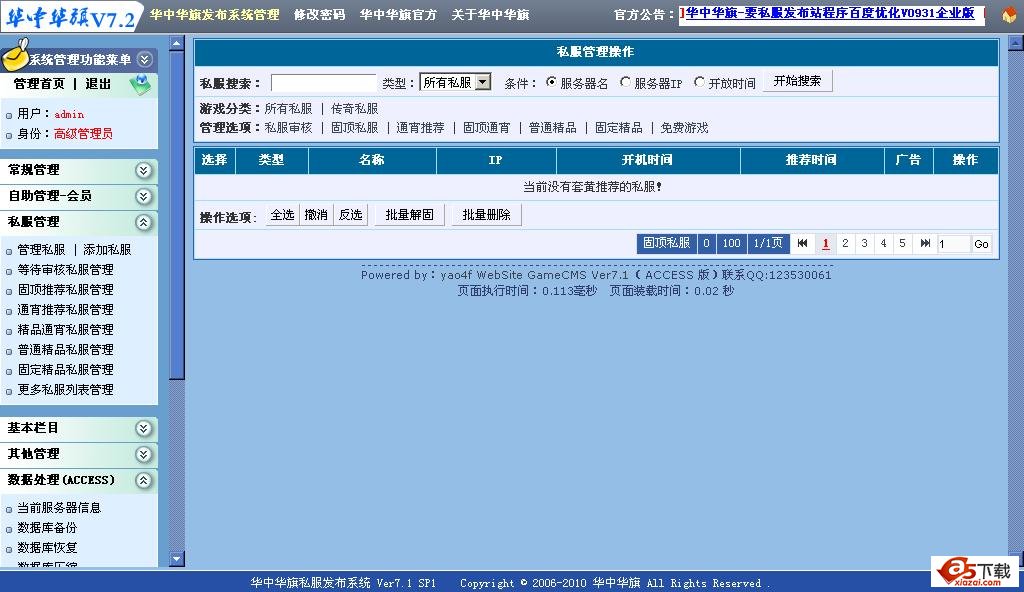Open 固定精品 management option
The image size is (1024, 592).
(x=618, y=128)
